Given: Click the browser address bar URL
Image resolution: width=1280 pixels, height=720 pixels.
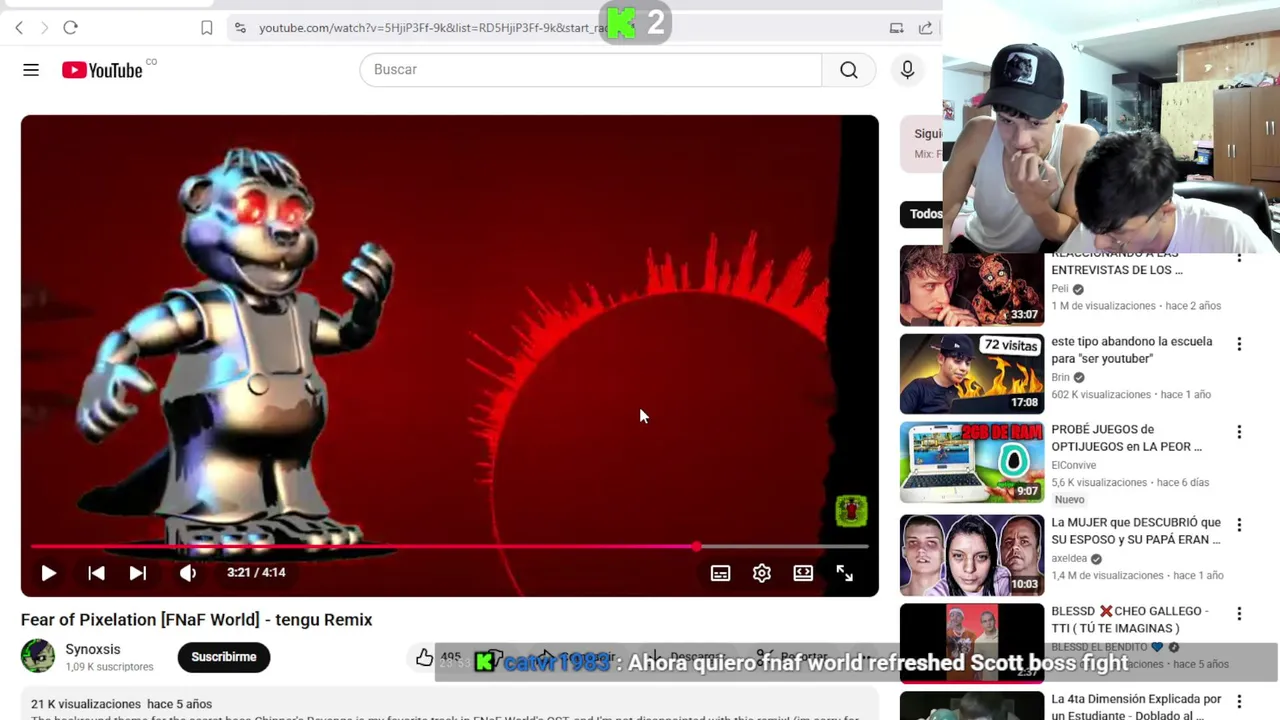Looking at the screenshot, I should [x=432, y=28].
